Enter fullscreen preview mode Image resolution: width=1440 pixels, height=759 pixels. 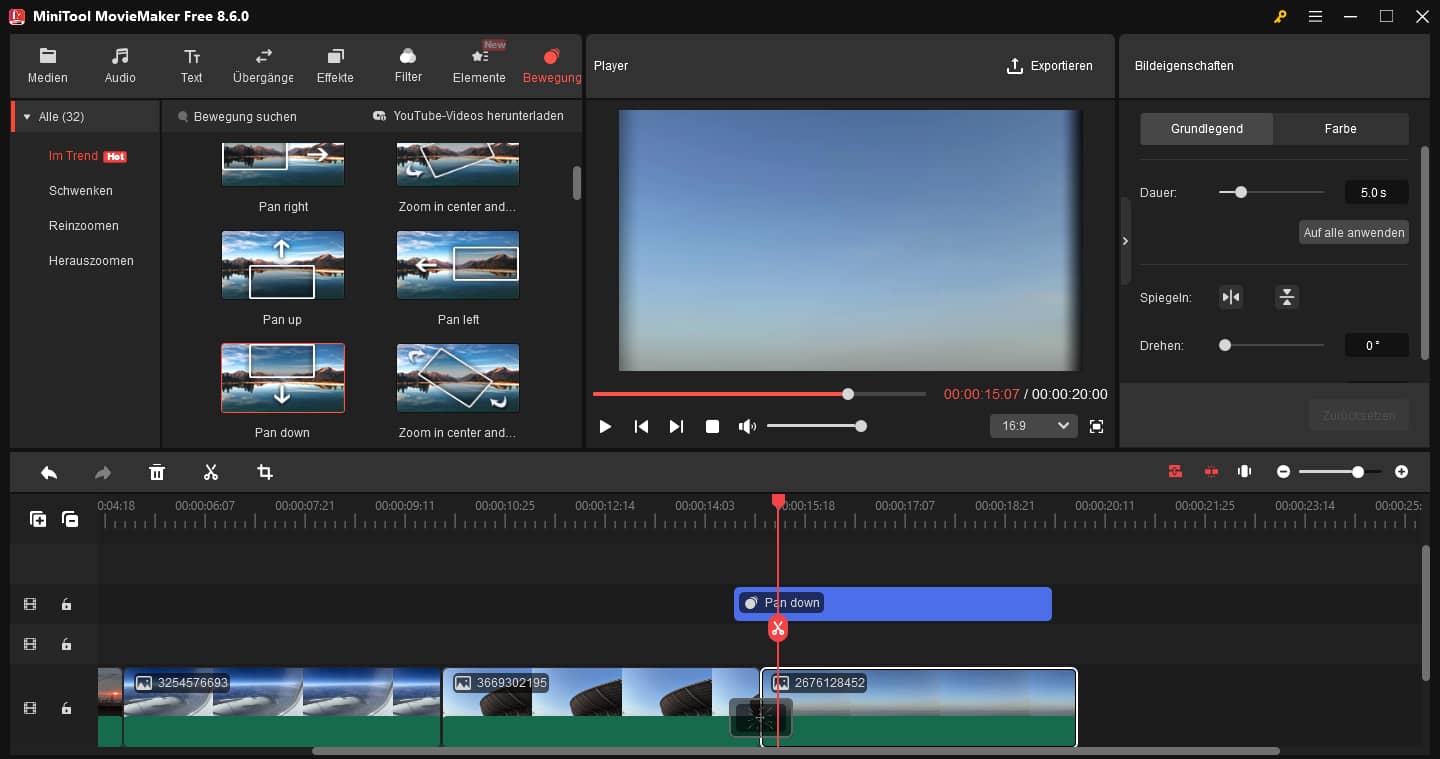1096,426
